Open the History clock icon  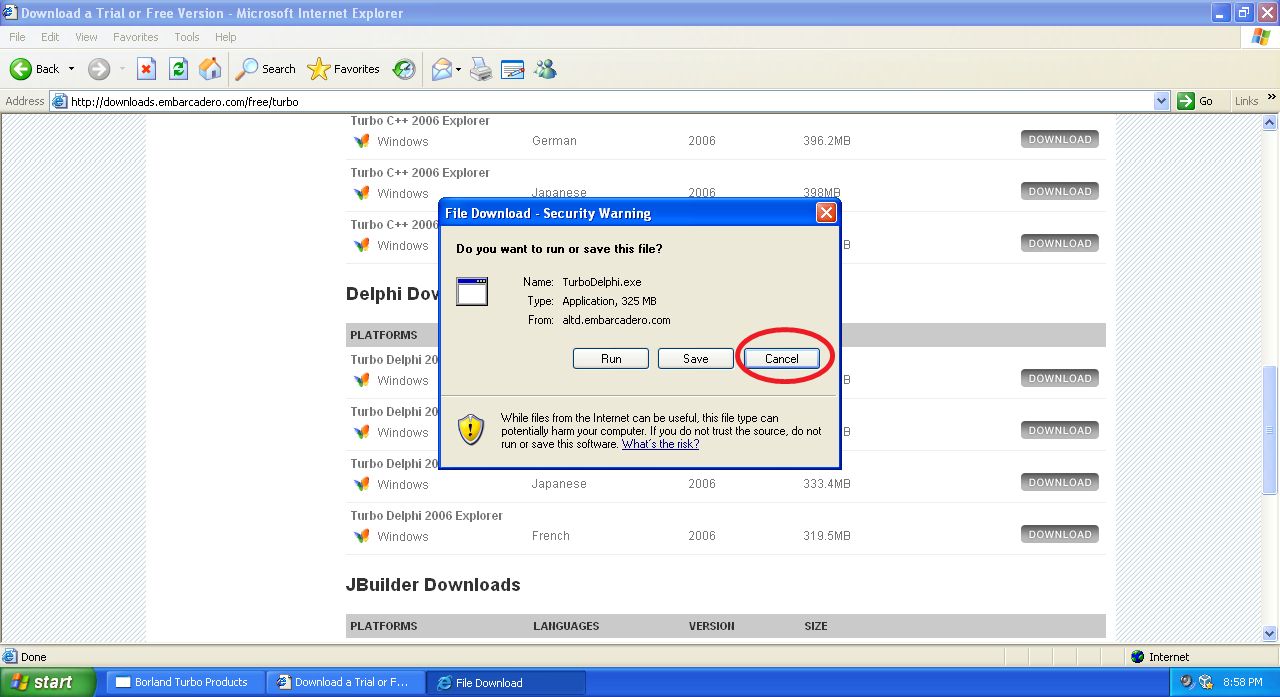click(x=404, y=69)
